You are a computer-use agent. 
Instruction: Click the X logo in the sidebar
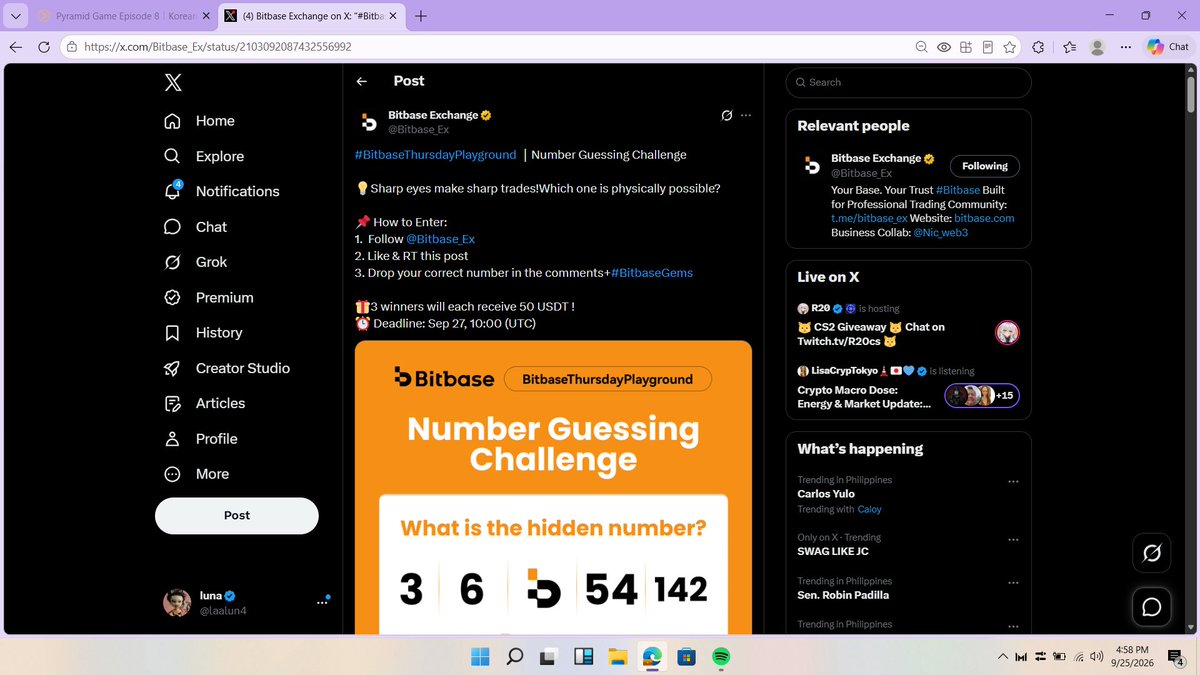point(173,83)
